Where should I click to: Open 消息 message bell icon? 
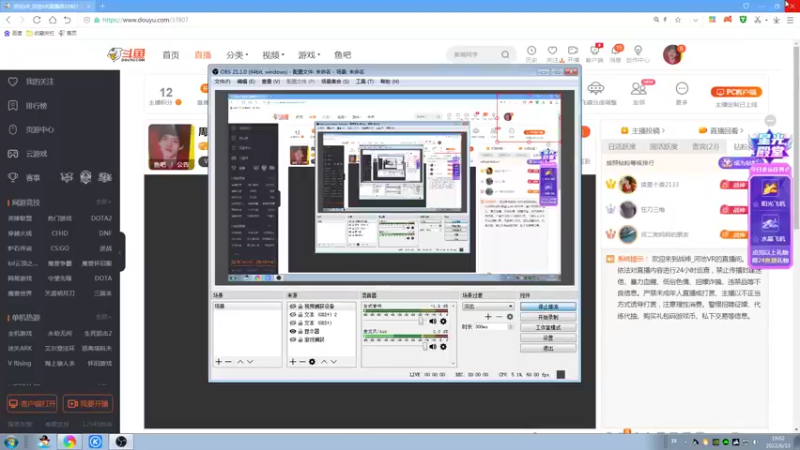[x=616, y=53]
